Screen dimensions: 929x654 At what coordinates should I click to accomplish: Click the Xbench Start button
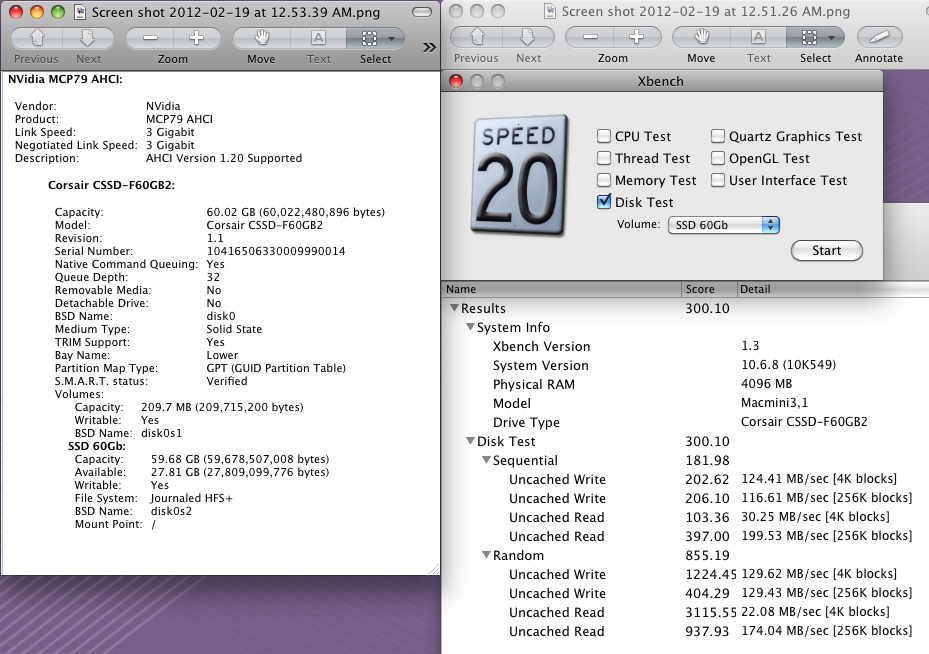827,251
